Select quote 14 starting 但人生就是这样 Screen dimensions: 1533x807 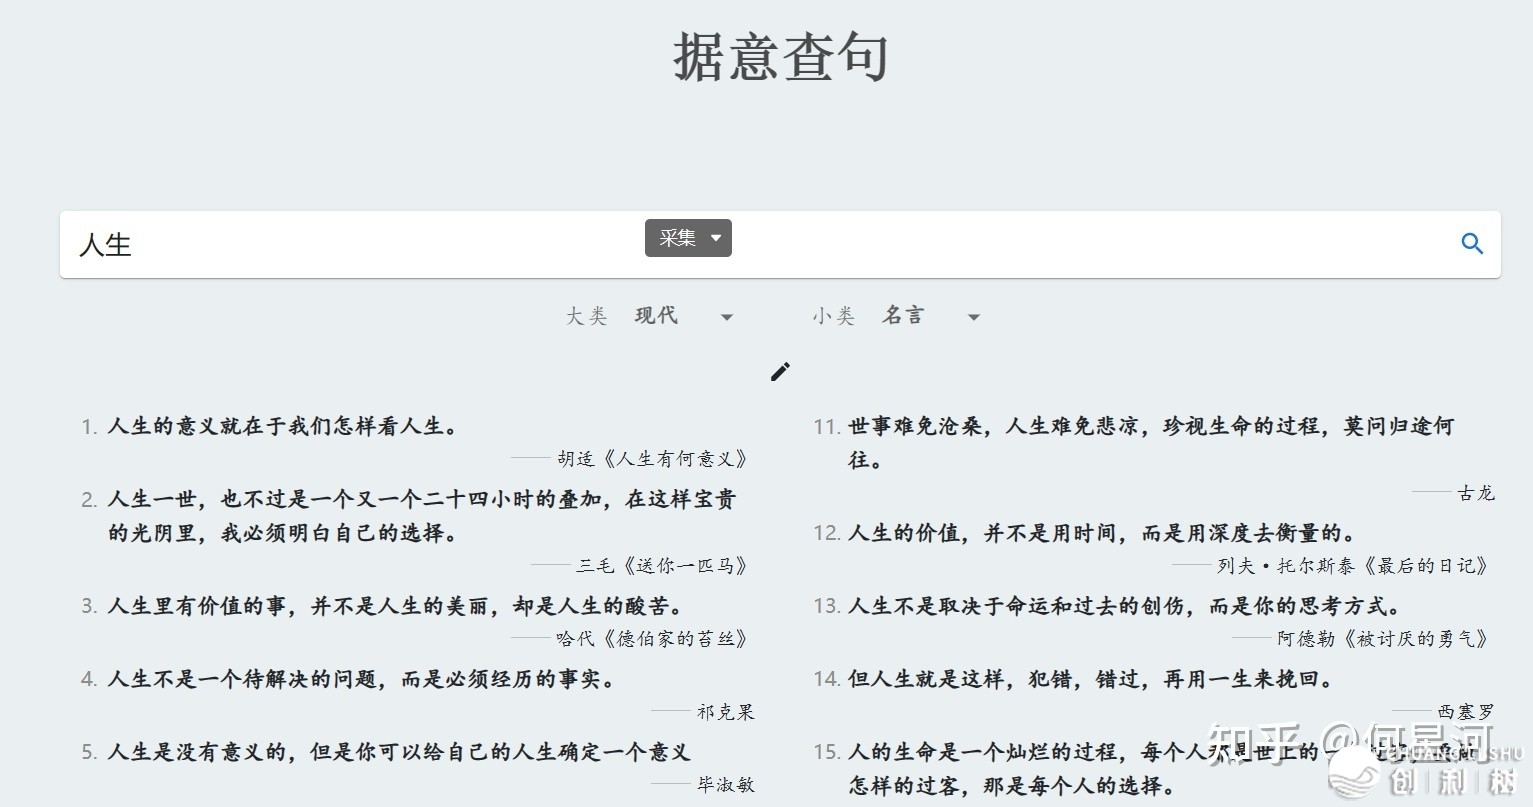(x=1090, y=679)
